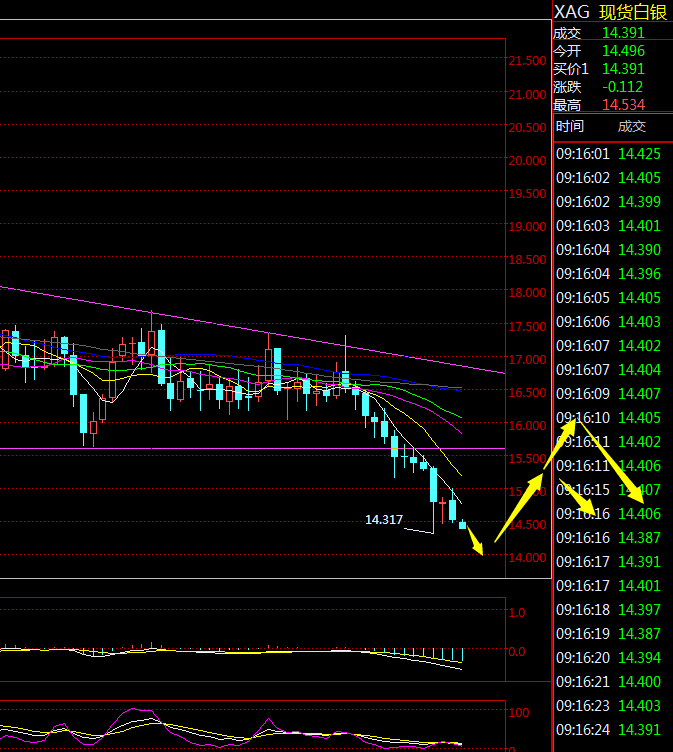Click the 买价1 bid price 14.391
This screenshot has height=752, width=673.
[623, 69]
